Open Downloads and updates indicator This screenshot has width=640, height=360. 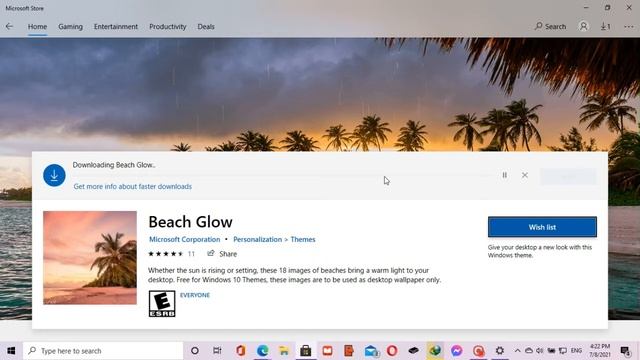[605, 27]
